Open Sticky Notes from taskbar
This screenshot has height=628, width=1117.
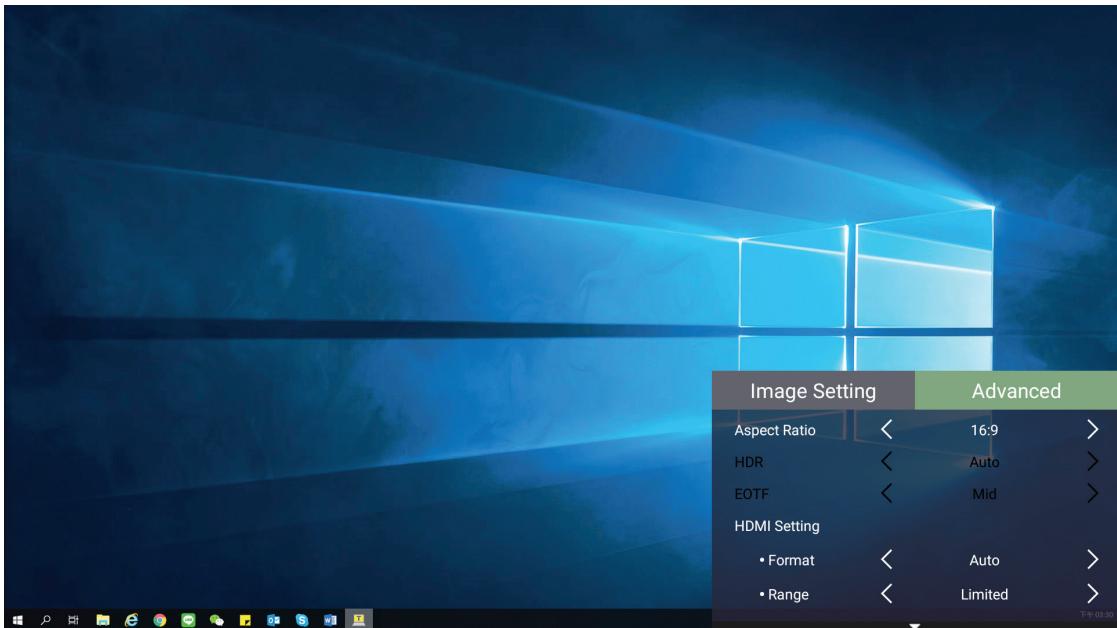pos(245,620)
